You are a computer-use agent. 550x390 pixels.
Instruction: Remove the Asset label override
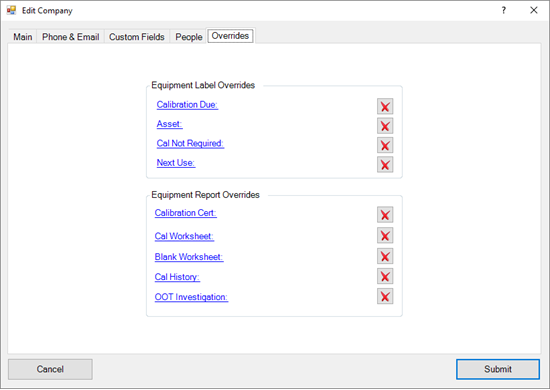385,126
